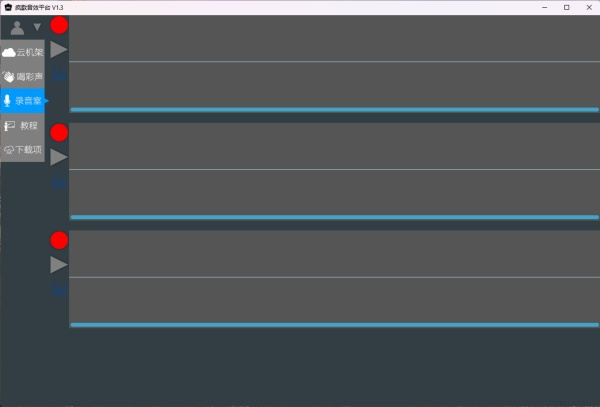Click the first track's blue progress bar
The image size is (600, 407).
point(334,109)
